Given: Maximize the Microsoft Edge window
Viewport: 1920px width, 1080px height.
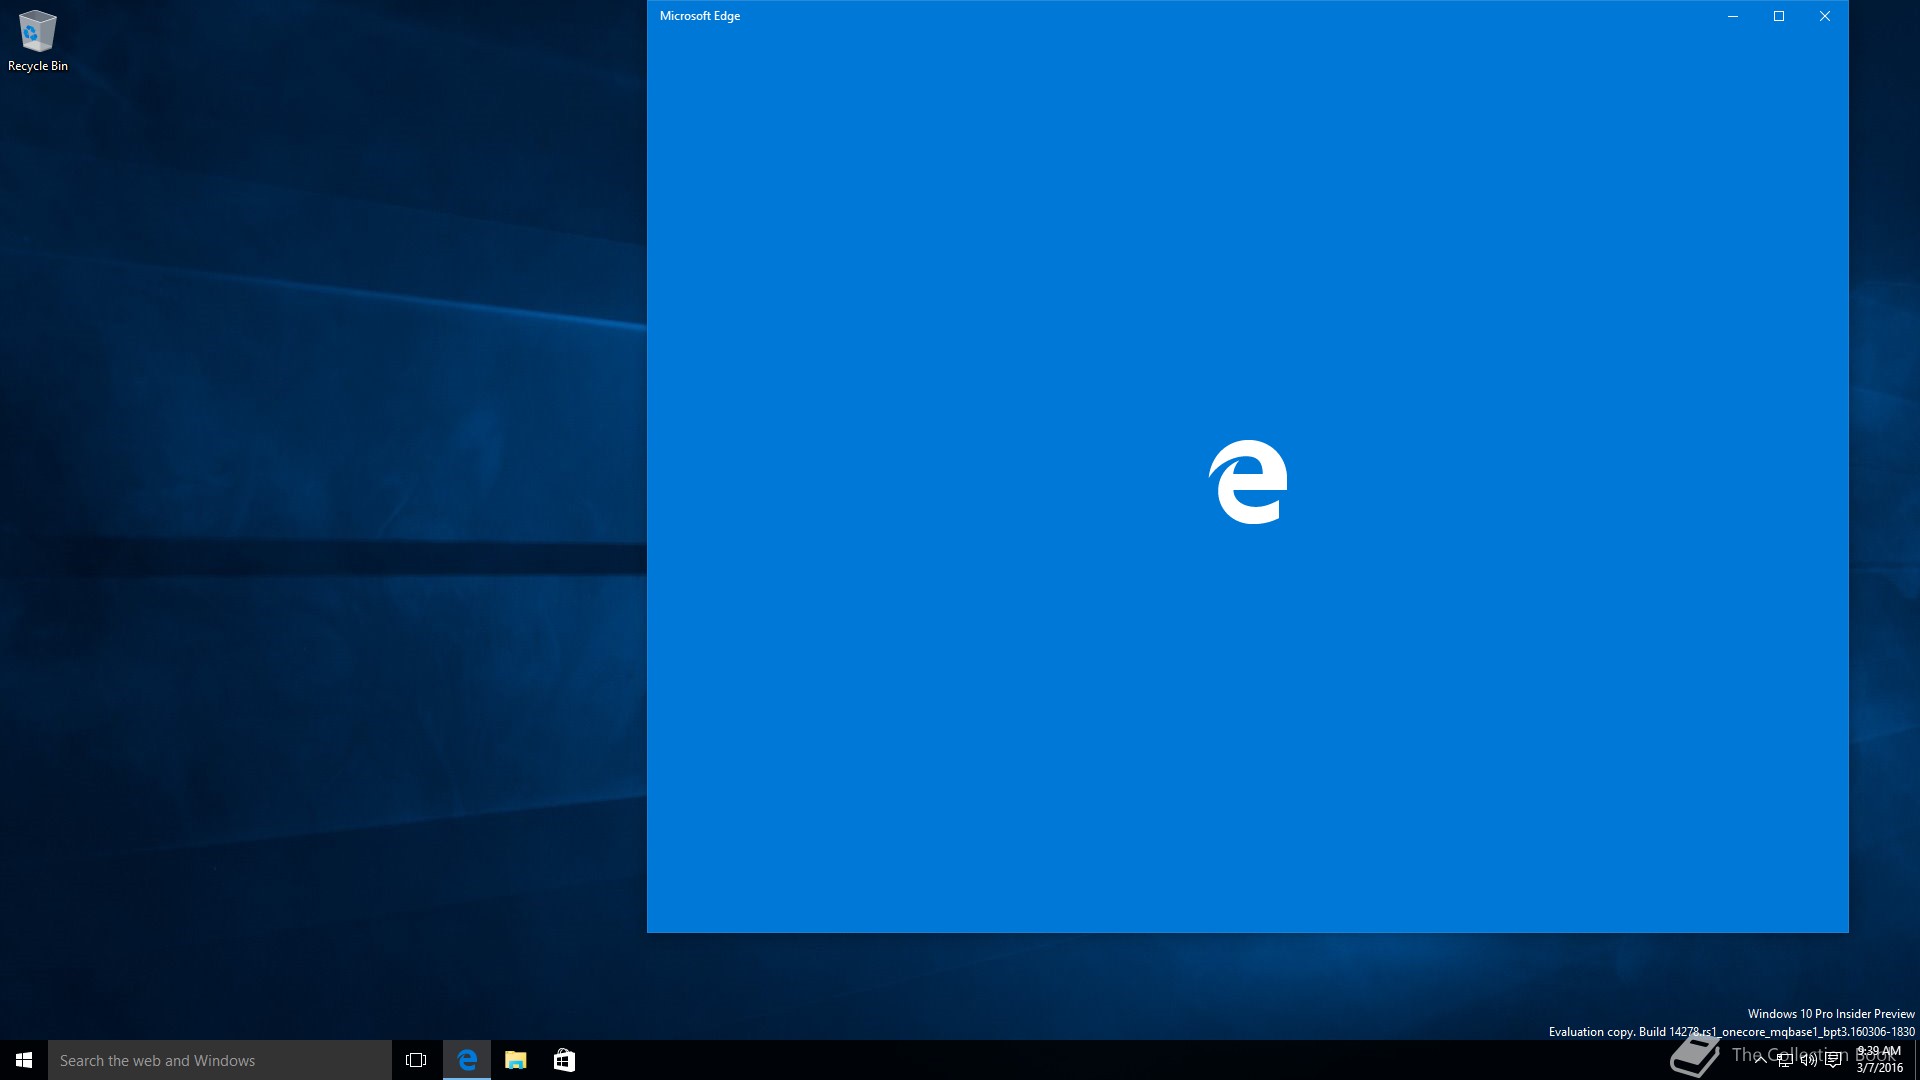Looking at the screenshot, I should 1779,16.
